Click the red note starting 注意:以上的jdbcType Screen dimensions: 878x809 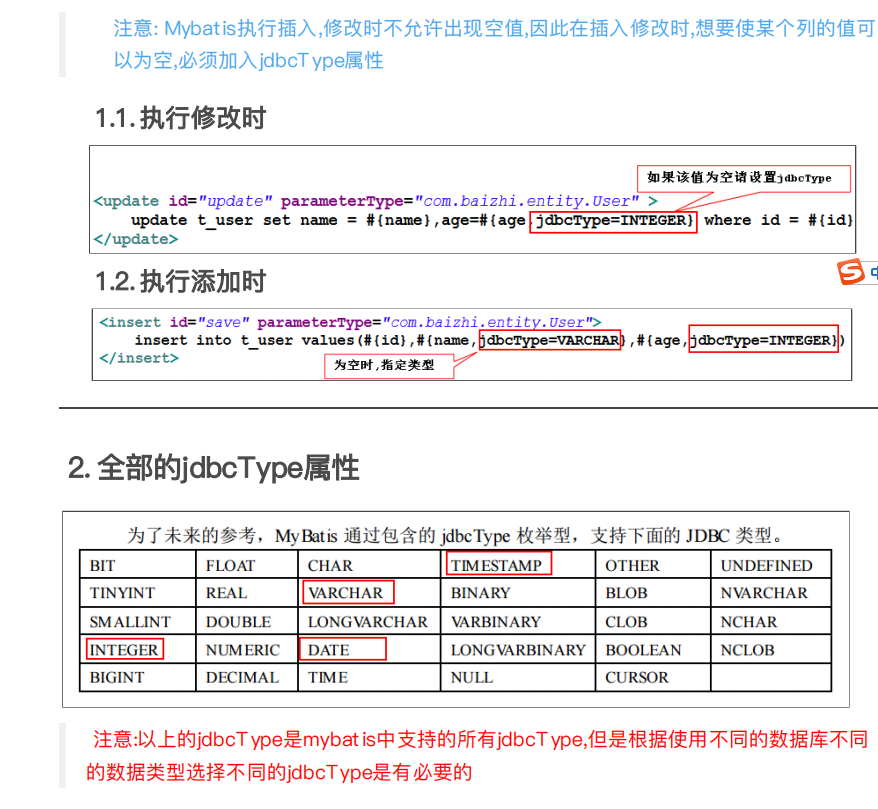pos(477,755)
